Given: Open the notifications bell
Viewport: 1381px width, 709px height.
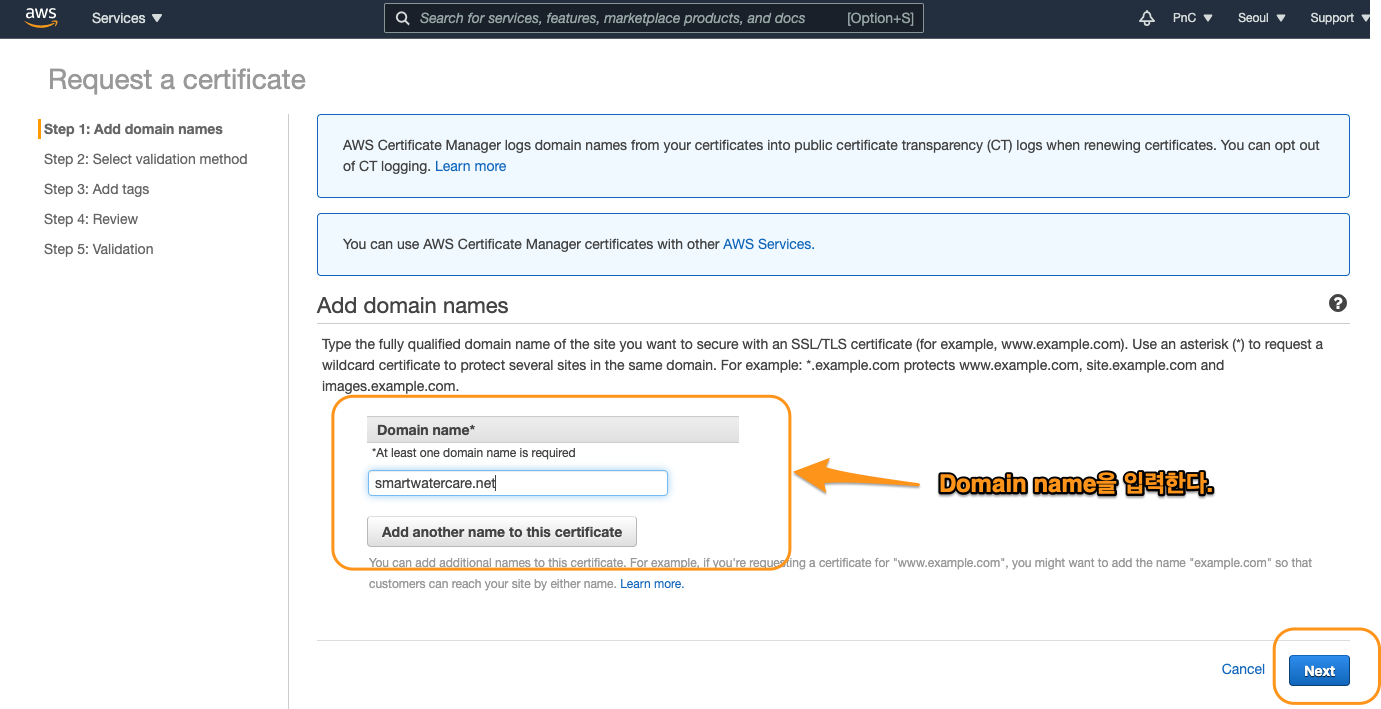Looking at the screenshot, I should click(x=1146, y=17).
